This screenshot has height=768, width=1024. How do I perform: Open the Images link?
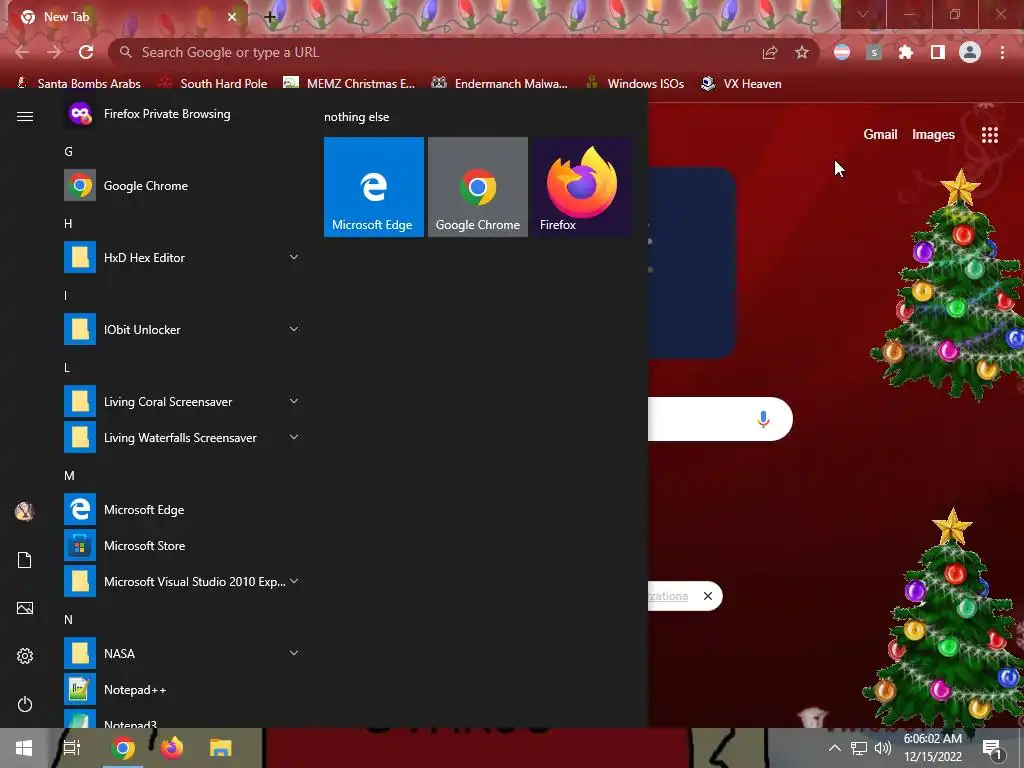tap(933, 135)
